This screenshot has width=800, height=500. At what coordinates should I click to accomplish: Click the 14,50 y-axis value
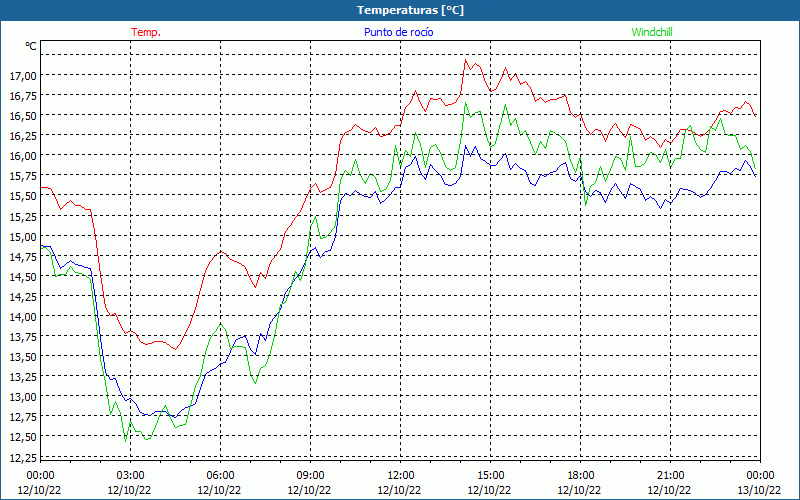click(x=23, y=277)
